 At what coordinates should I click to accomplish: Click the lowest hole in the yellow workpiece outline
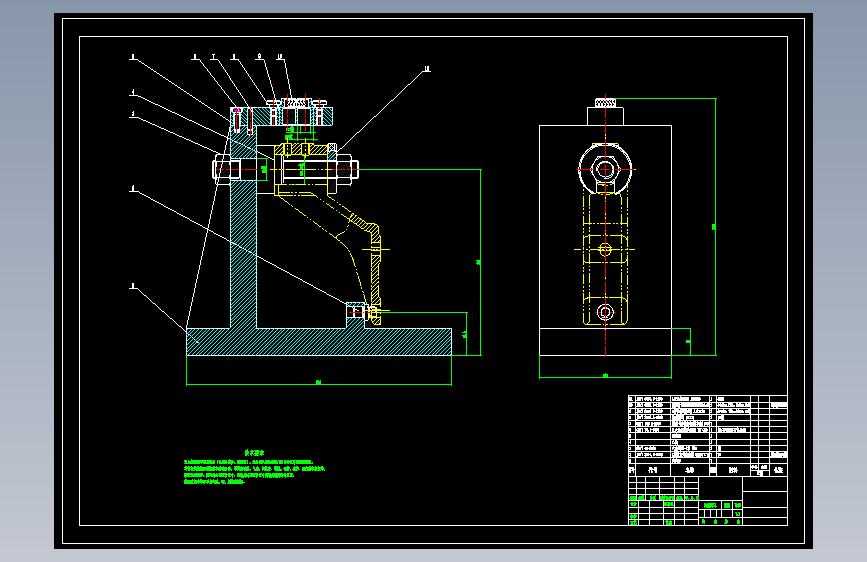point(605,313)
